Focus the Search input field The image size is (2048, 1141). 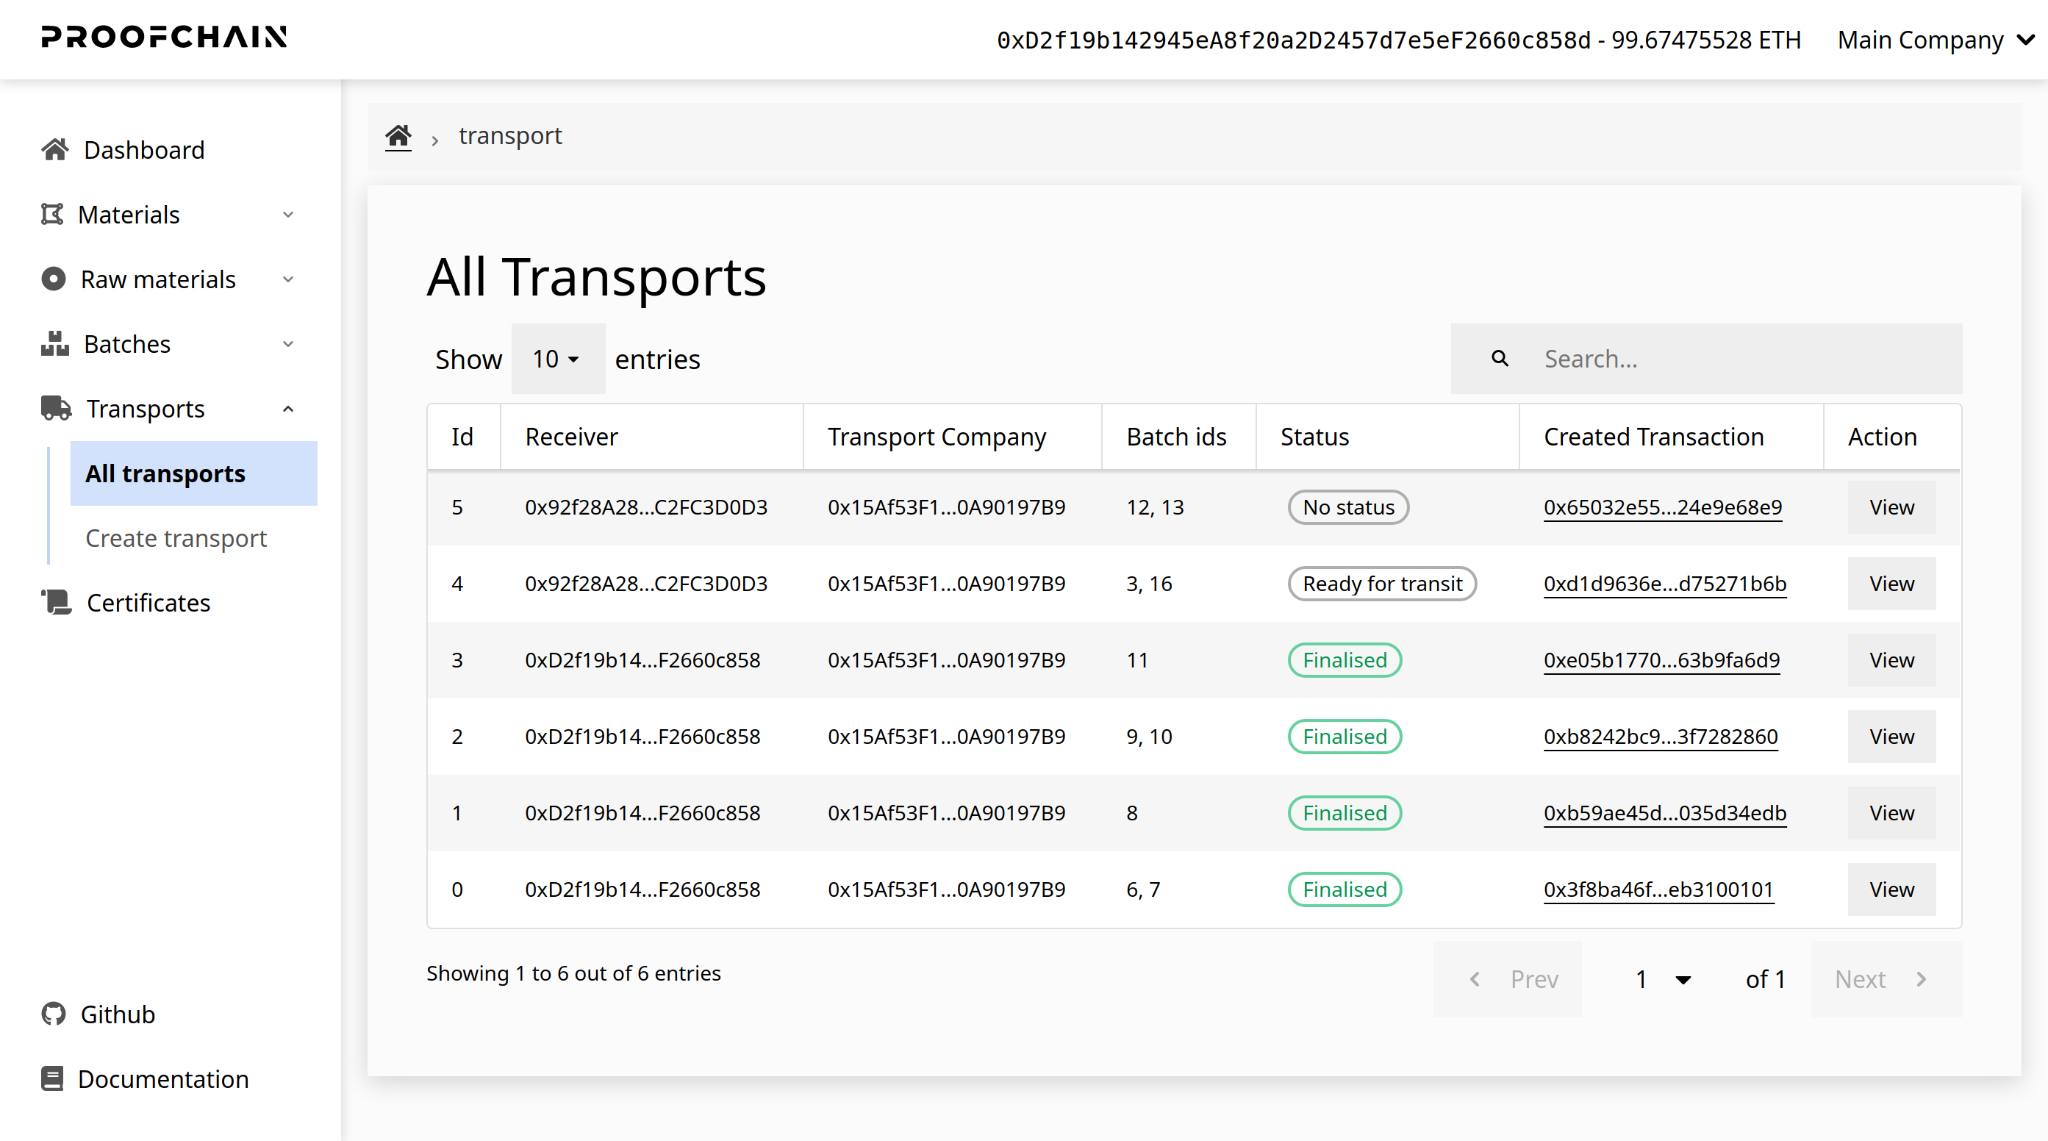[x=1706, y=358]
